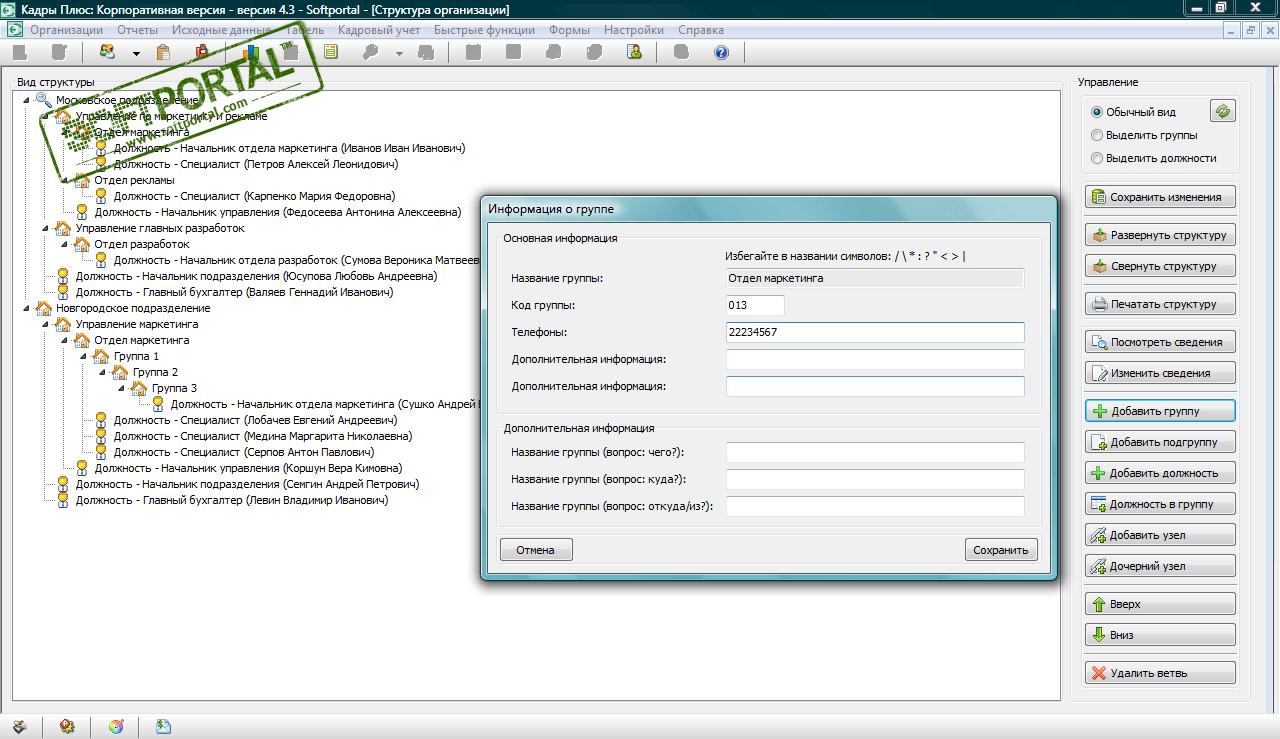Open the Организации menu
This screenshot has height=739, width=1280.
(x=67, y=30)
